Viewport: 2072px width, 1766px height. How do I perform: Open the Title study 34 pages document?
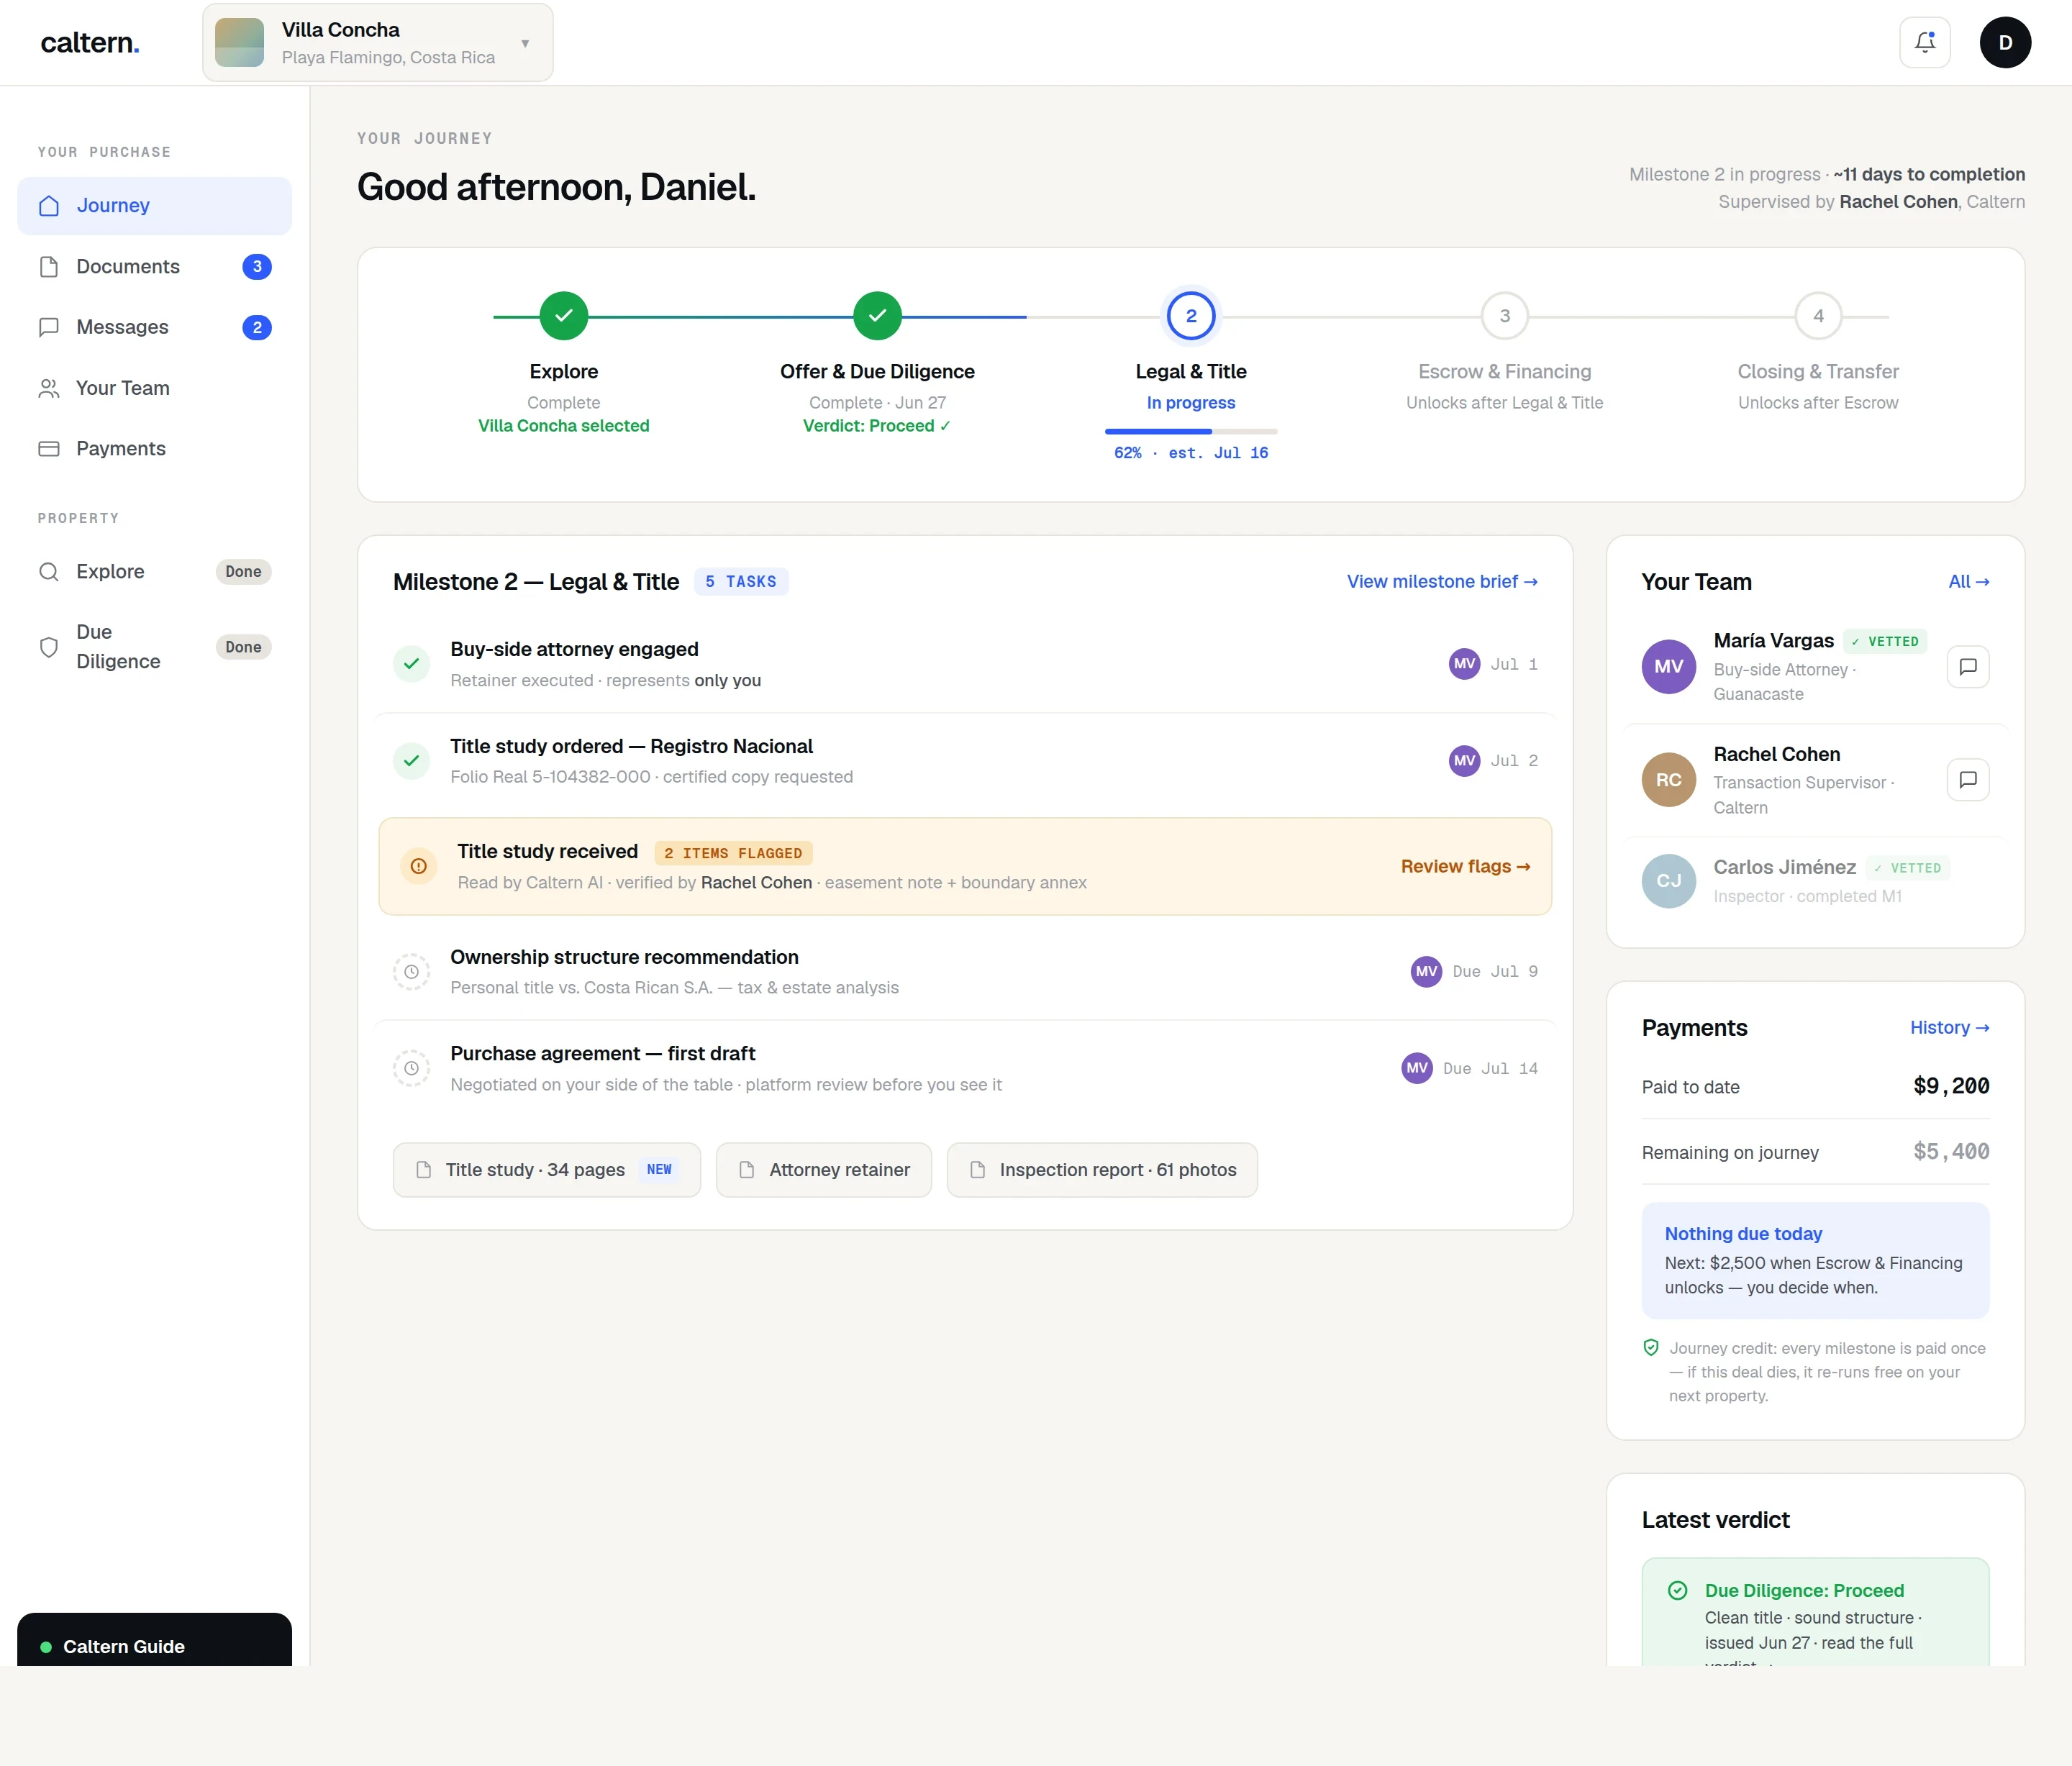click(546, 1170)
